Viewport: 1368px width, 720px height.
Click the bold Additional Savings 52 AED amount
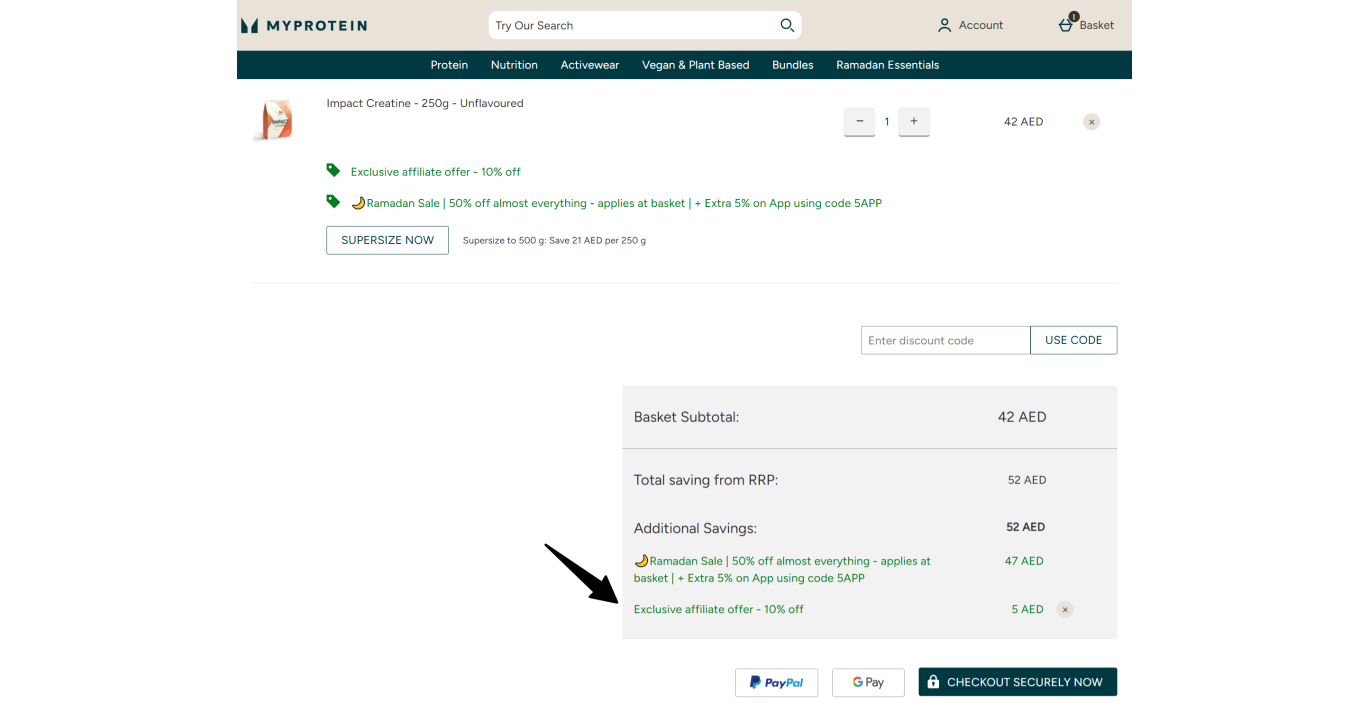[x=1026, y=527]
